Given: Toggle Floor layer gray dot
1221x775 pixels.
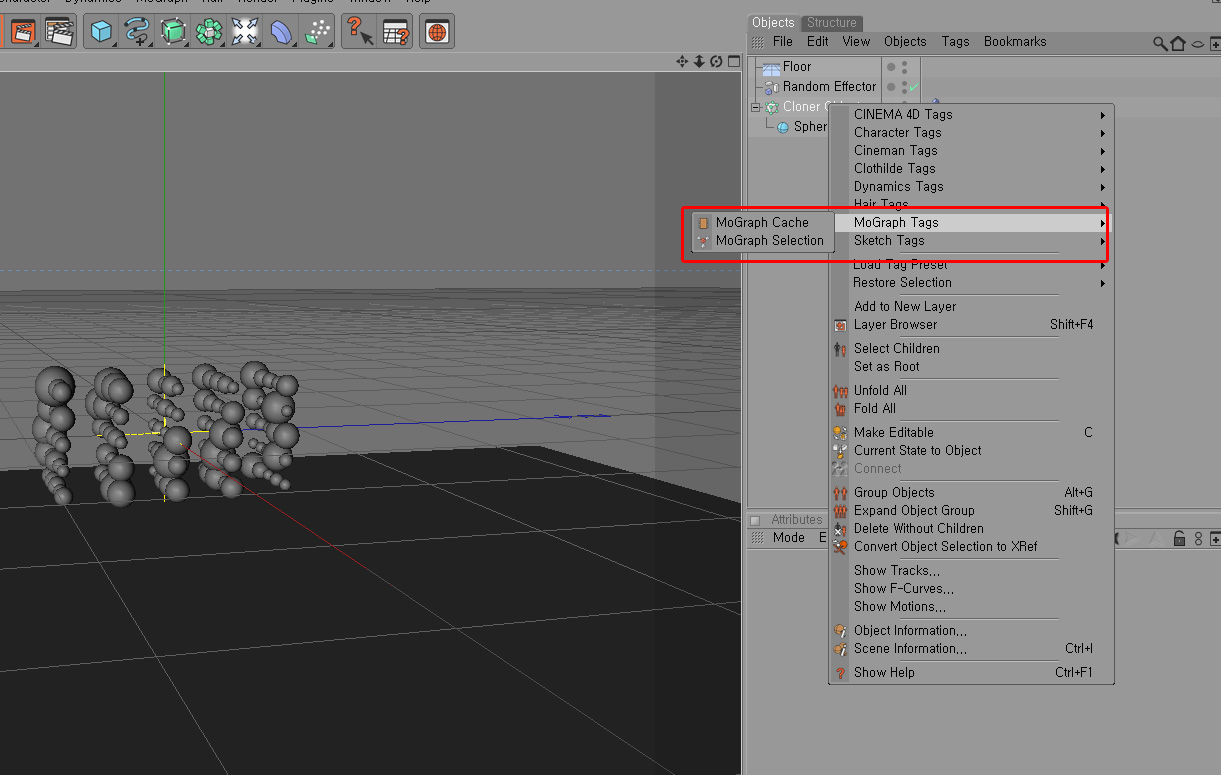Looking at the screenshot, I should coord(891,67).
